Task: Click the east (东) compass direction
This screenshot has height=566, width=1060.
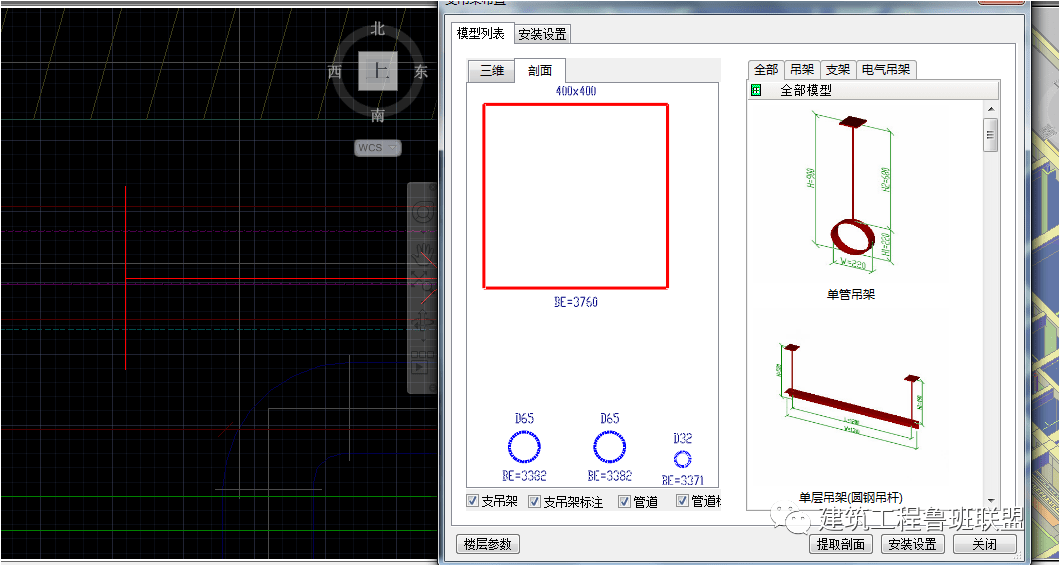Action: point(421,72)
